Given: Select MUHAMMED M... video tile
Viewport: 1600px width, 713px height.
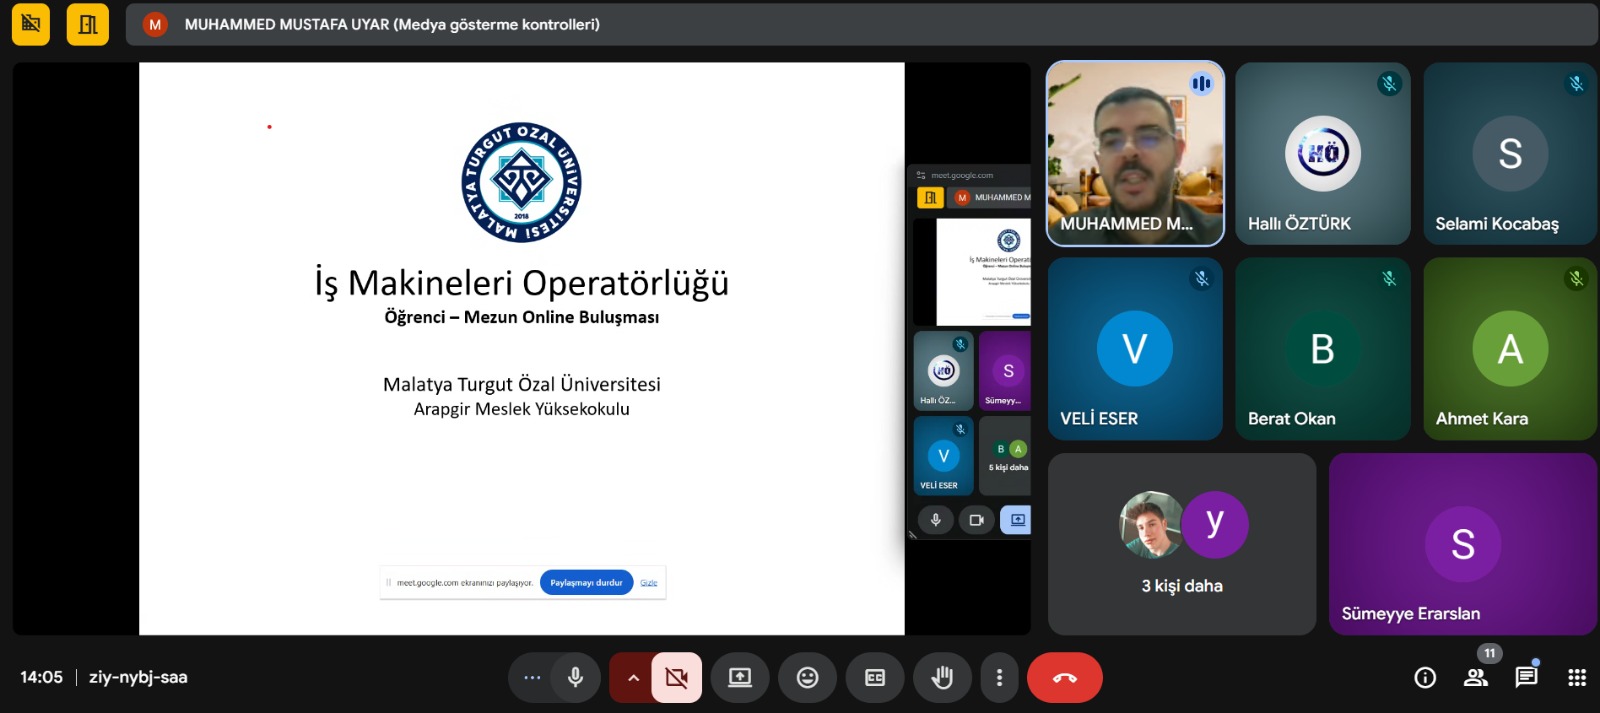Looking at the screenshot, I should 1134,153.
